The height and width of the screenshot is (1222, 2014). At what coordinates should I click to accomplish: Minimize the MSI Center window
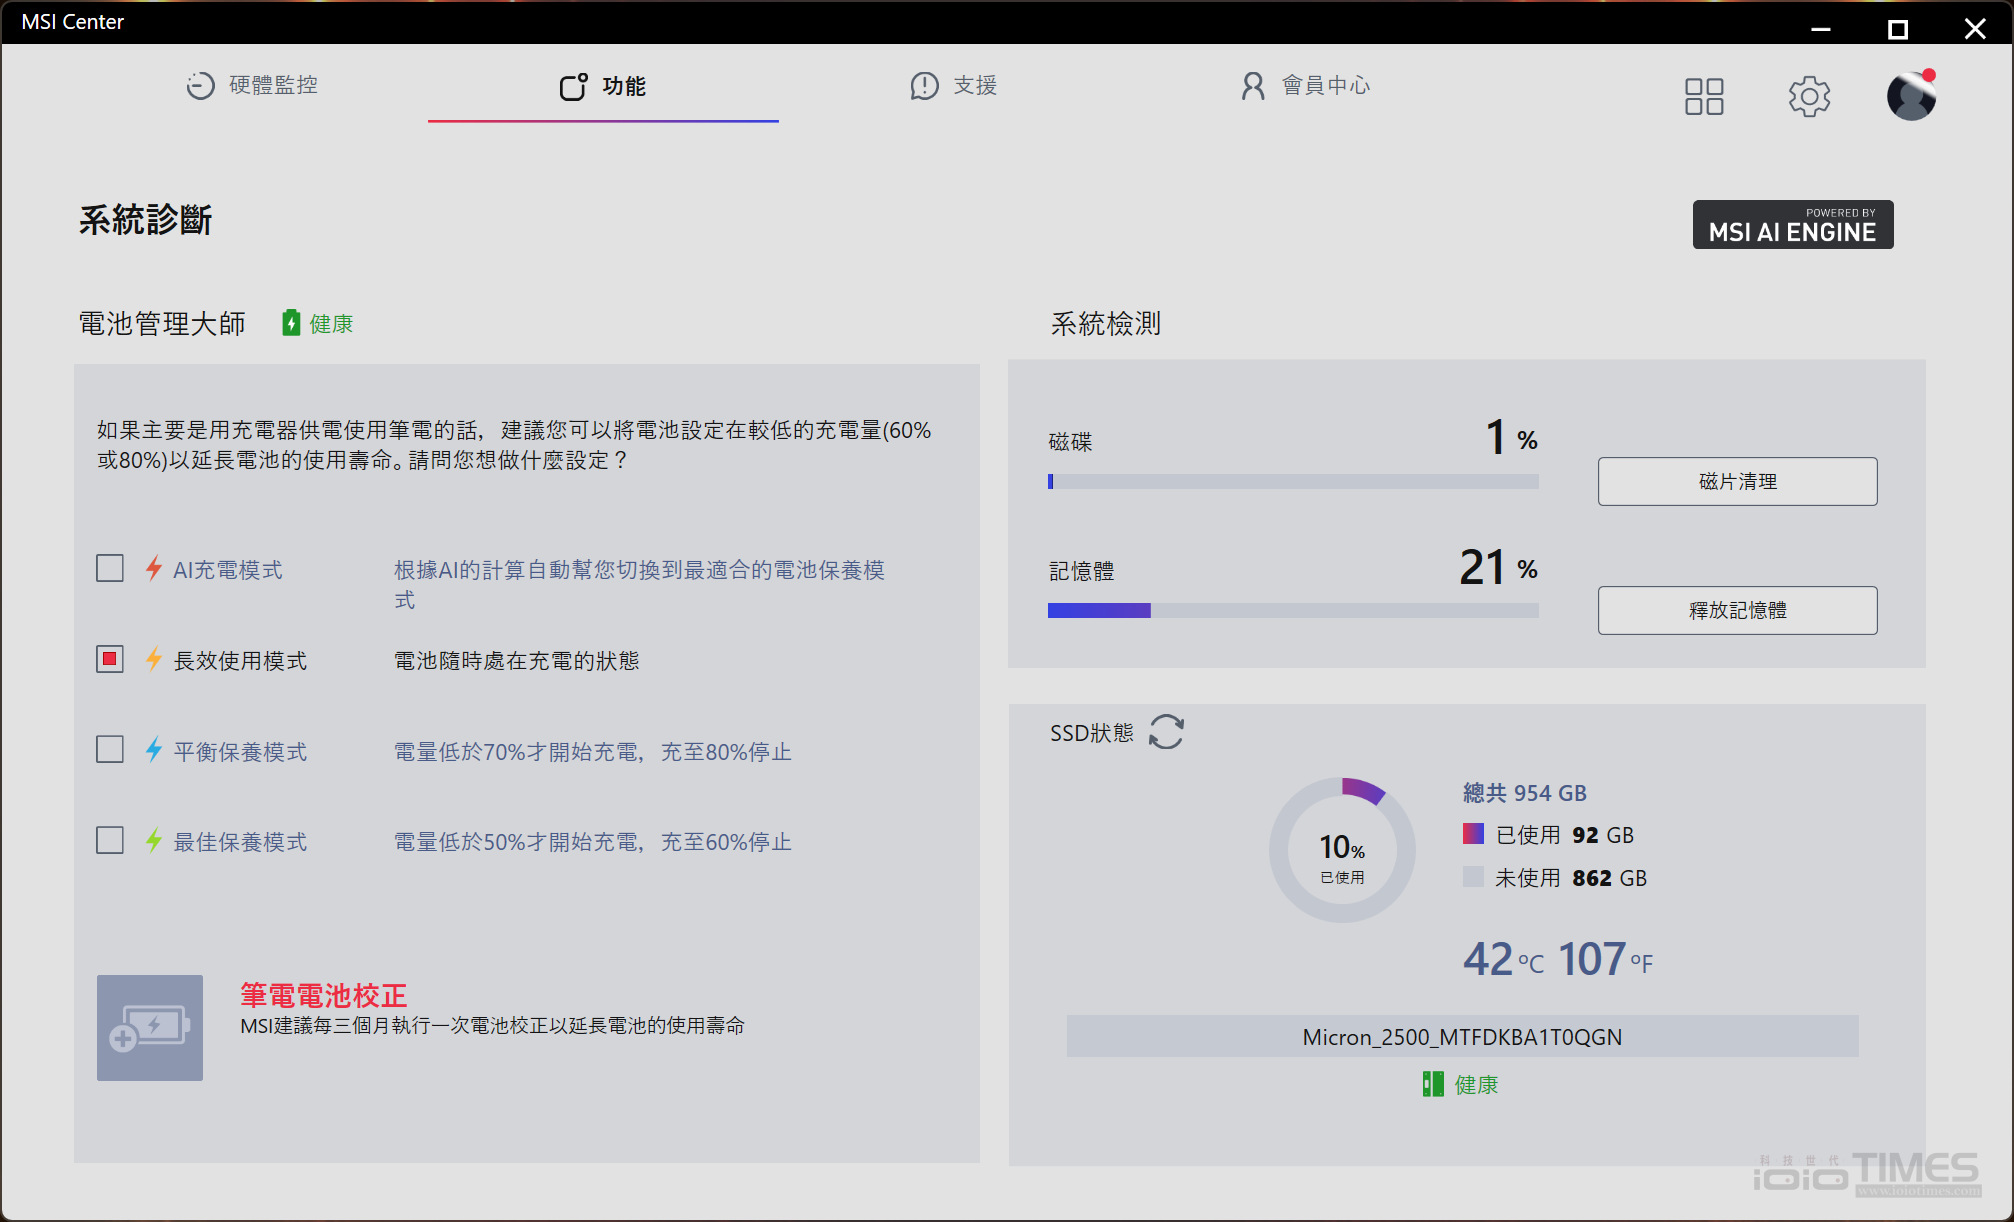pyautogui.click(x=1821, y=29)
